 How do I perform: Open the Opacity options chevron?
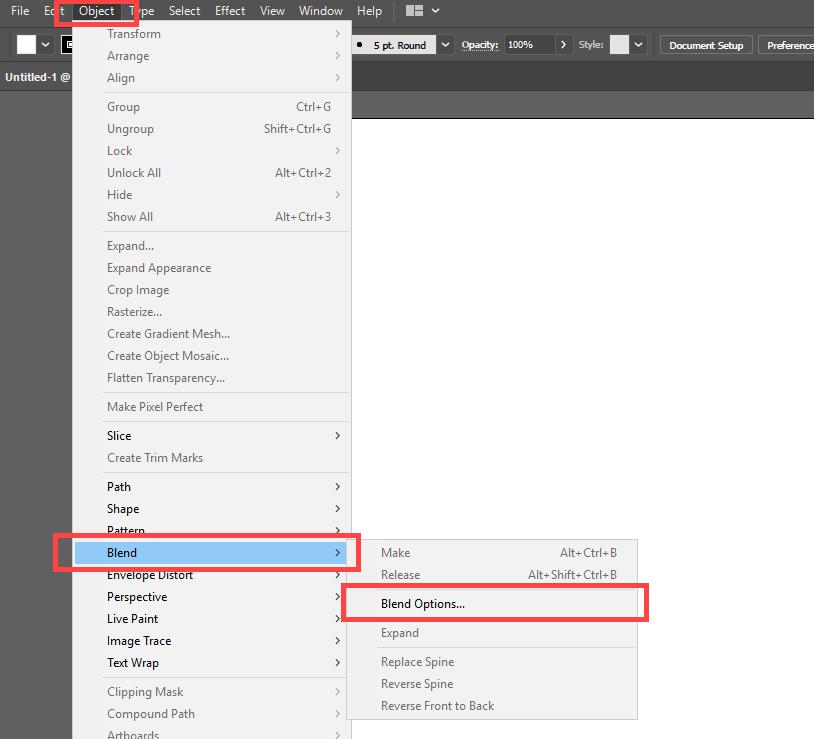click(x=563, y=45)
